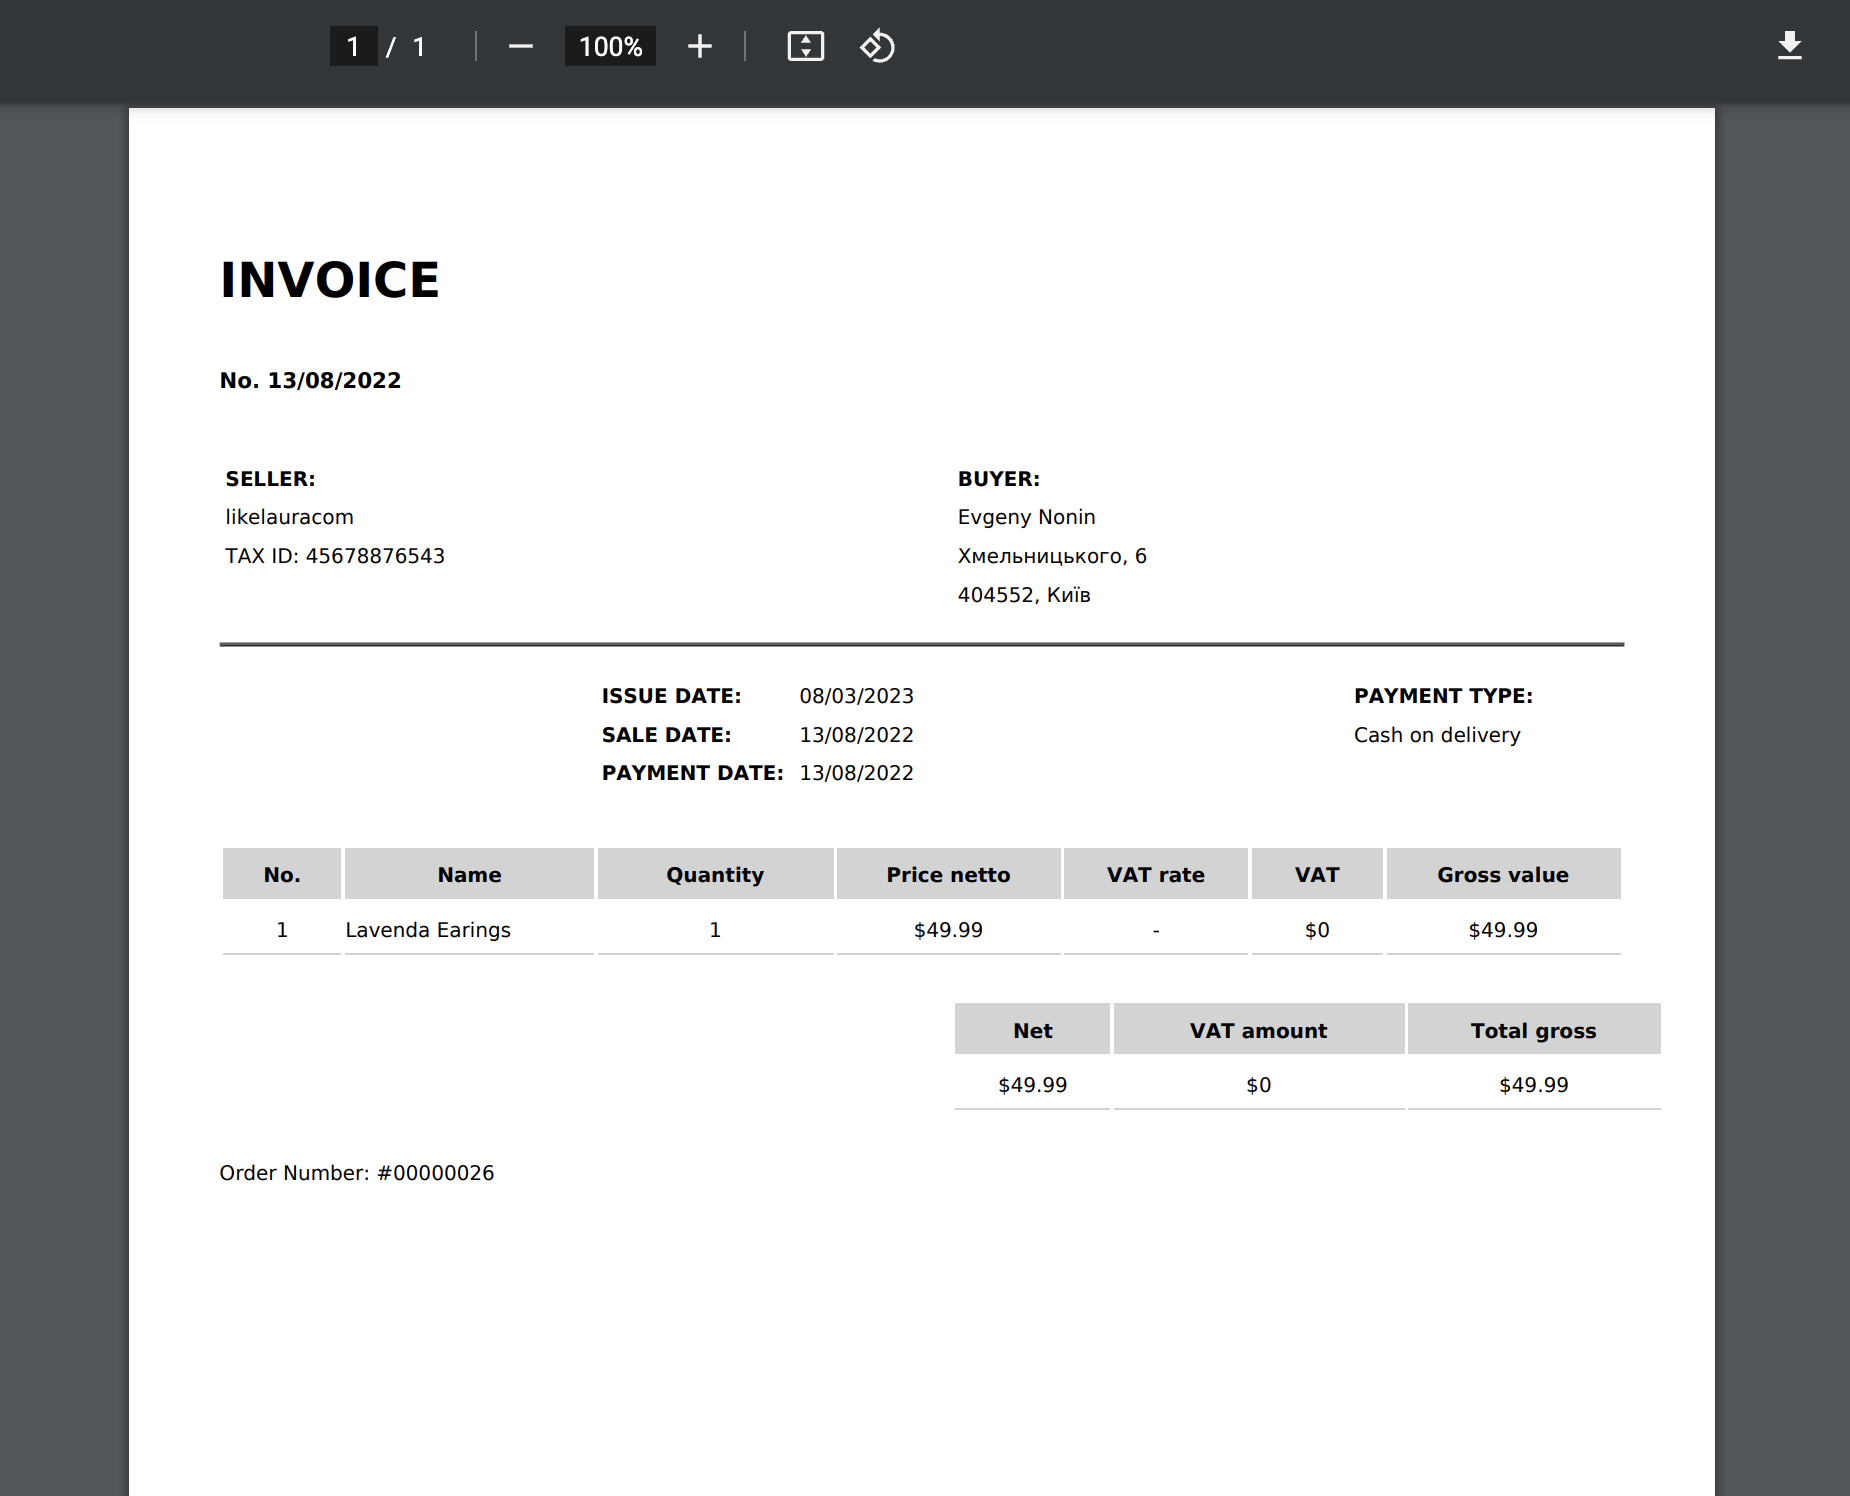Select the 100% zoom level field
This screenshot has width=1850, height=1496.
coord(610,47)
